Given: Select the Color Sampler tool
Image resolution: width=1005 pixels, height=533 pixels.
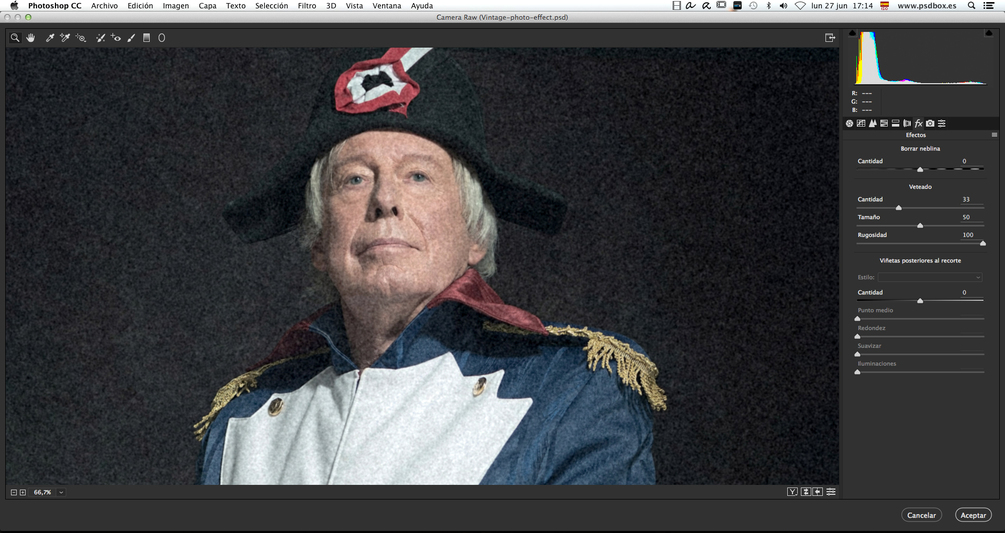Looking at the screenshot, I should [65, 38].
